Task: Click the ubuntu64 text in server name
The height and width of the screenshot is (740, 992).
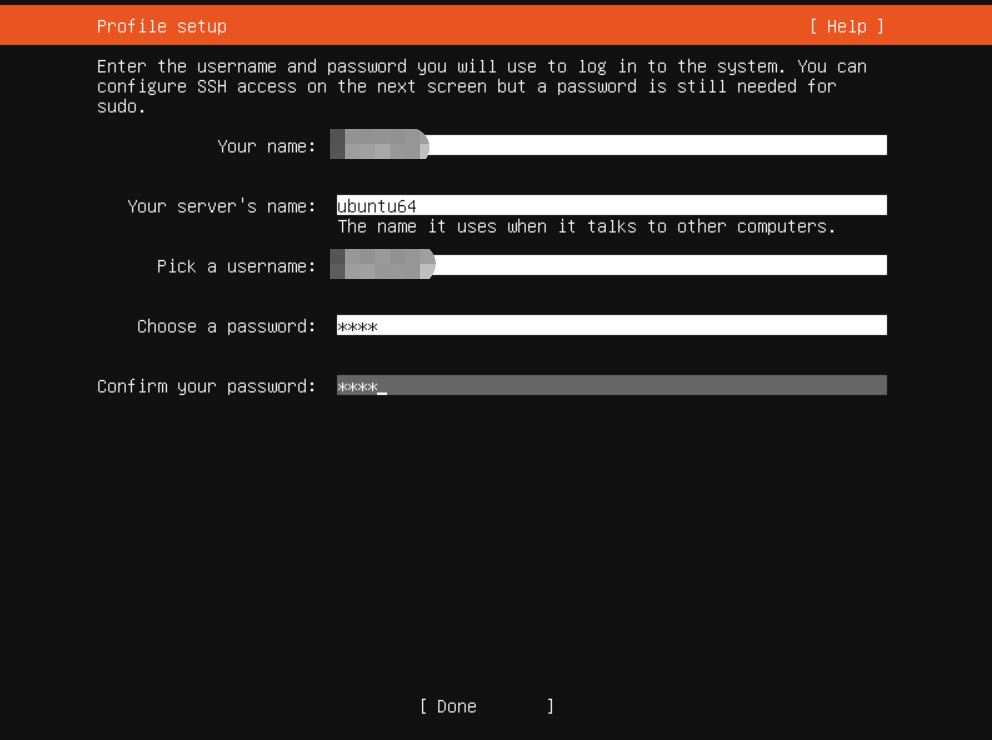Action: pyautogui.click(x=377, y=206)
